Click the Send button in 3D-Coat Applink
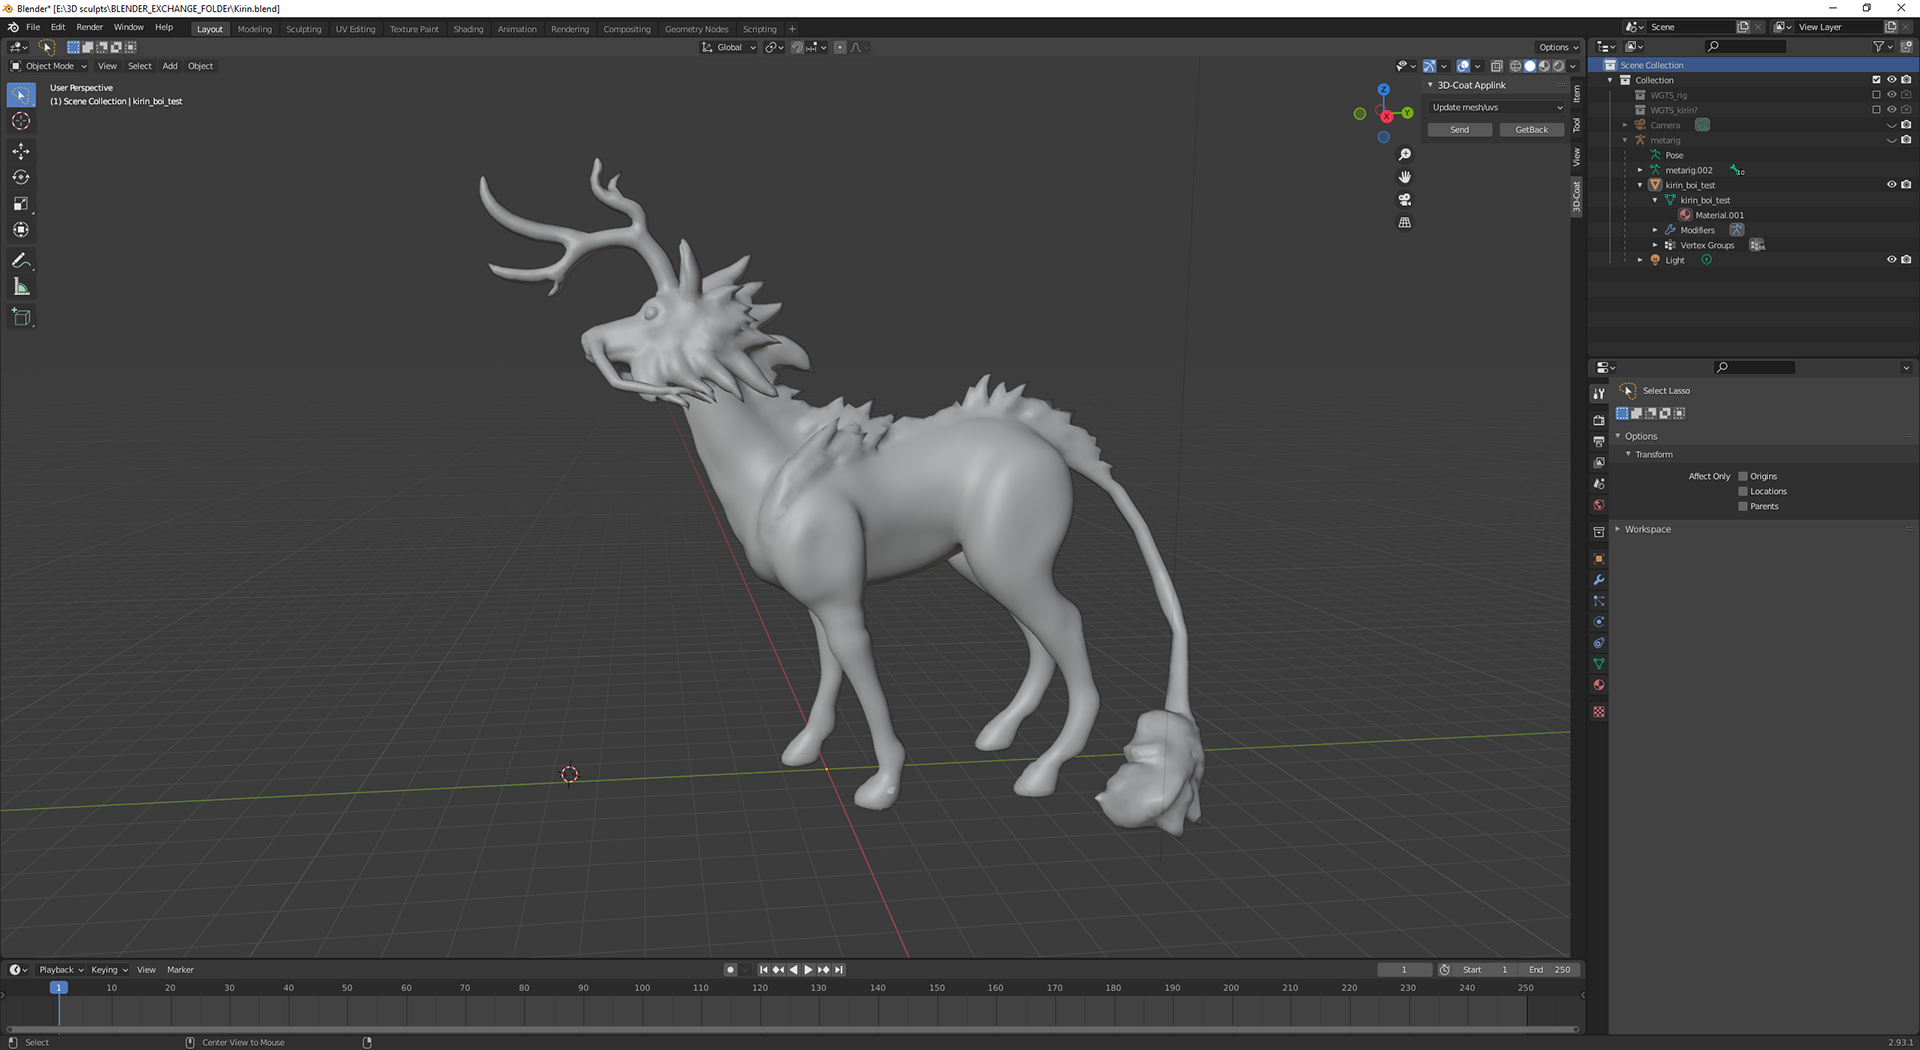The width and height of the screenshot is (1920, 1050). (x=1460, y=130)
